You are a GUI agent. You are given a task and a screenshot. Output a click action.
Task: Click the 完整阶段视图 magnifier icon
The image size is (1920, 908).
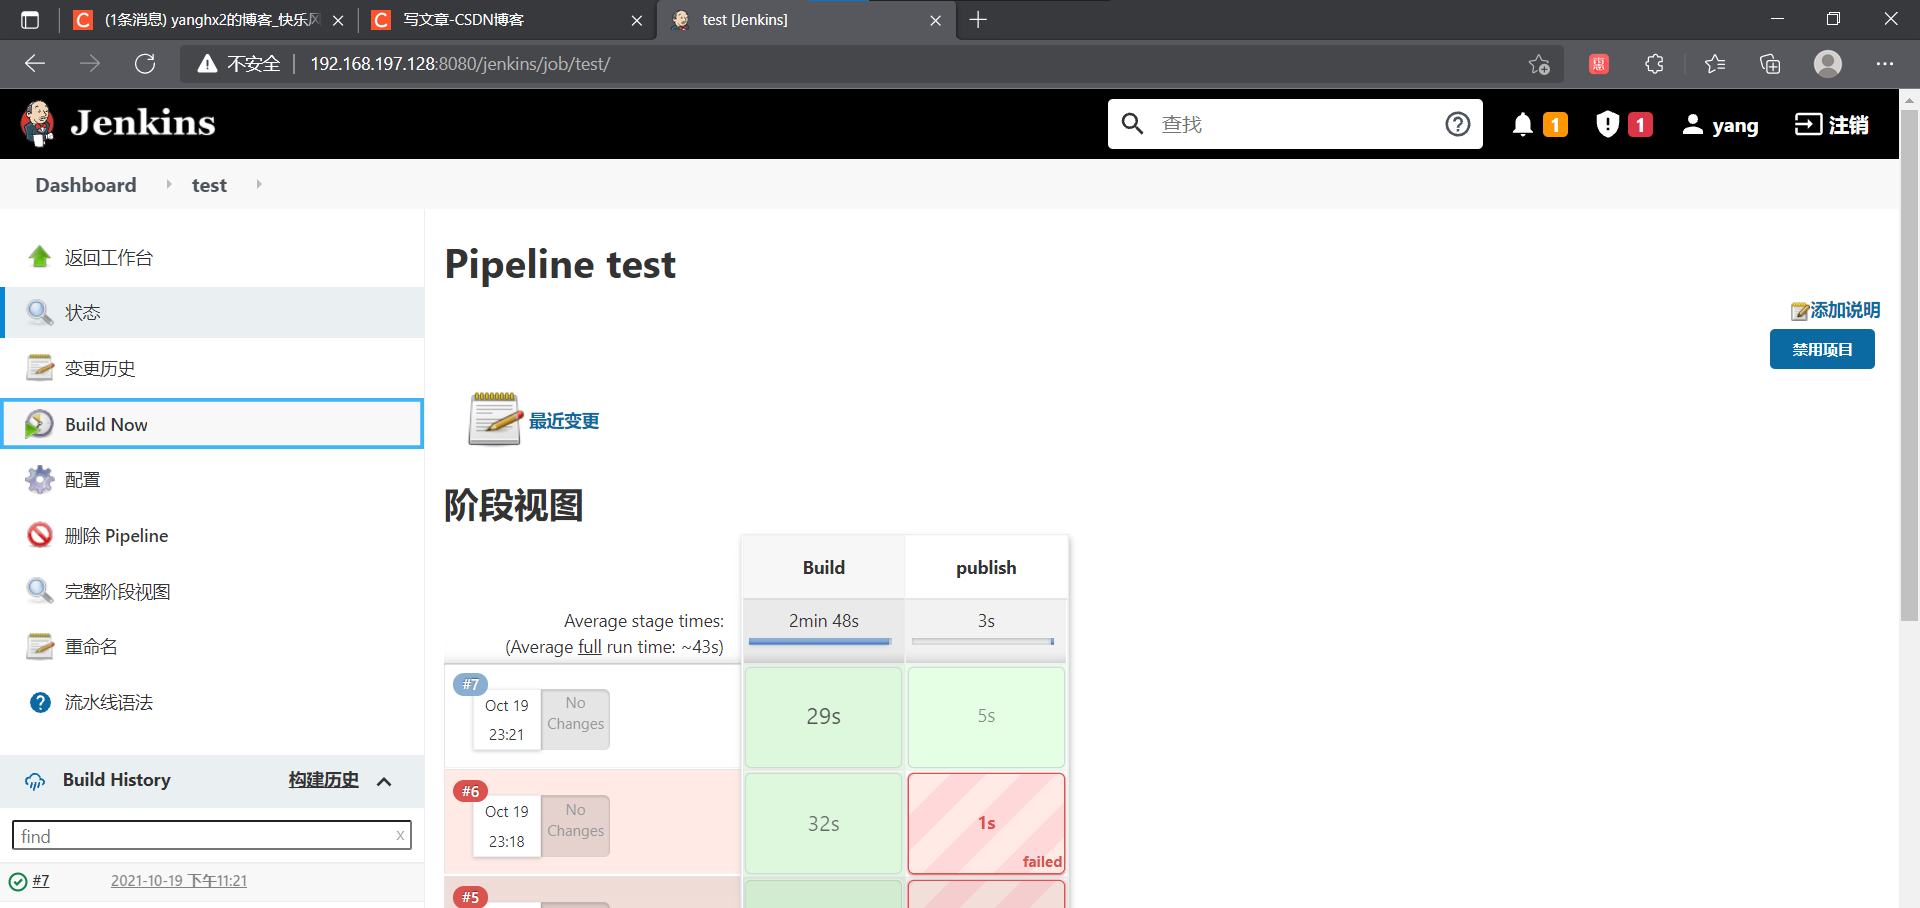pyautogui.click(x=39, y=591)
